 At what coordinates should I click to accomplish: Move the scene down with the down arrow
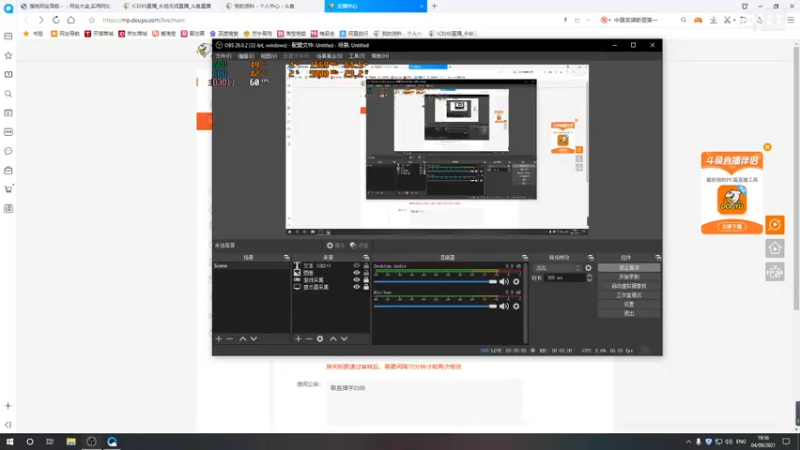pos(254,339)
